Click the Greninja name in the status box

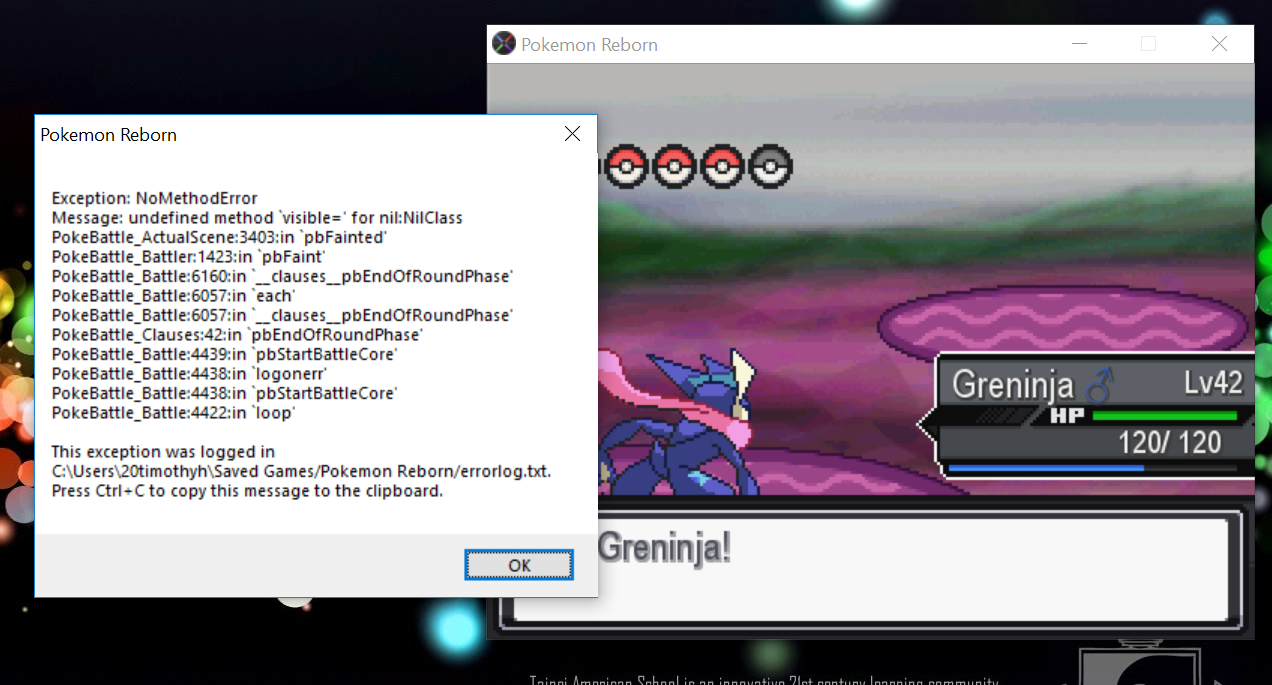1012,385
